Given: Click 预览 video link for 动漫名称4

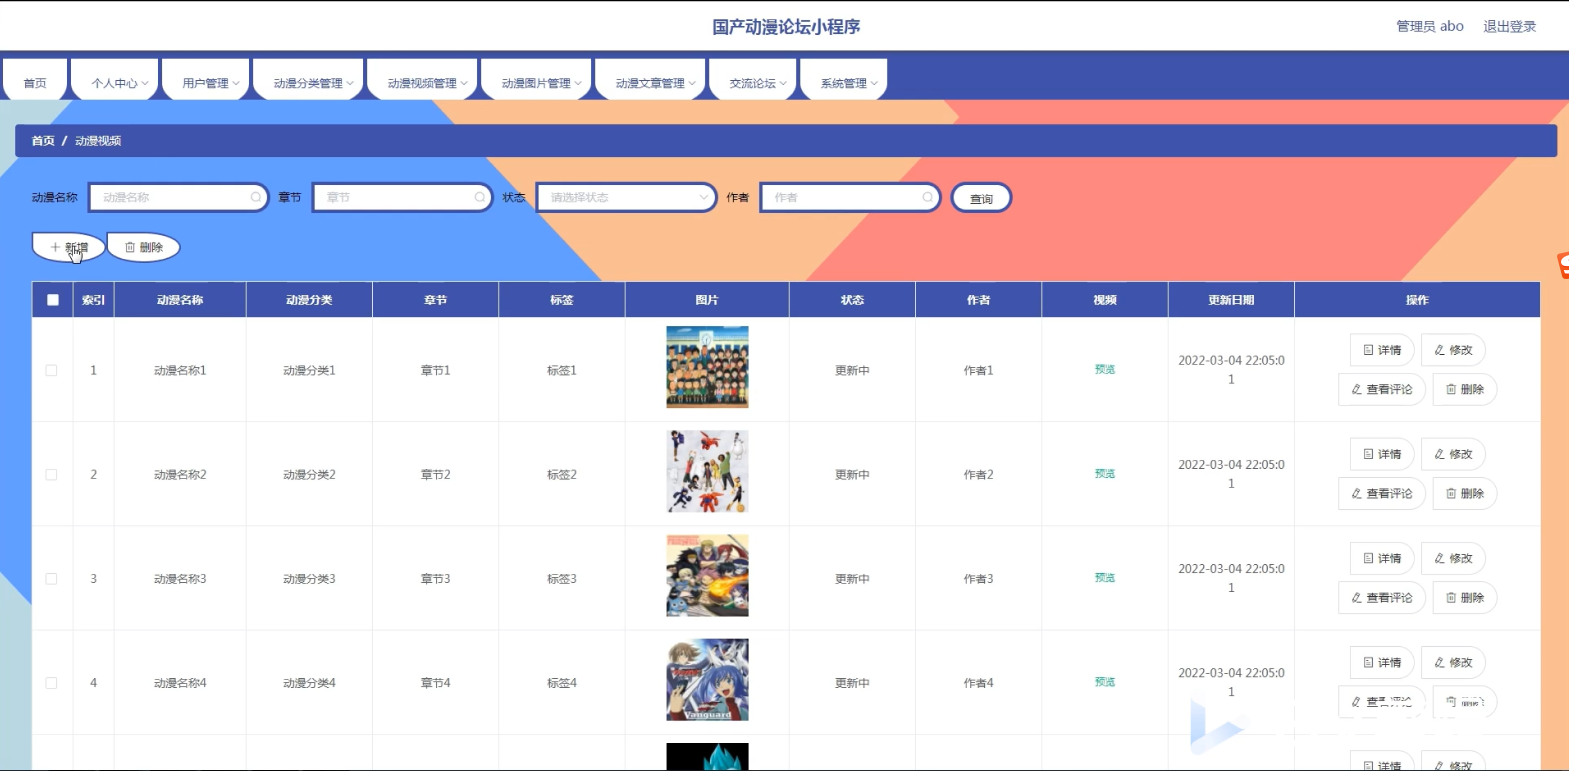Looking at the screenshot, I should click(1105, 682).
